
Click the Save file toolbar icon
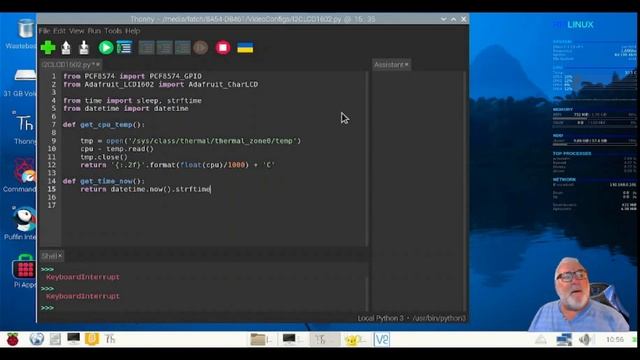coord(84,48)
